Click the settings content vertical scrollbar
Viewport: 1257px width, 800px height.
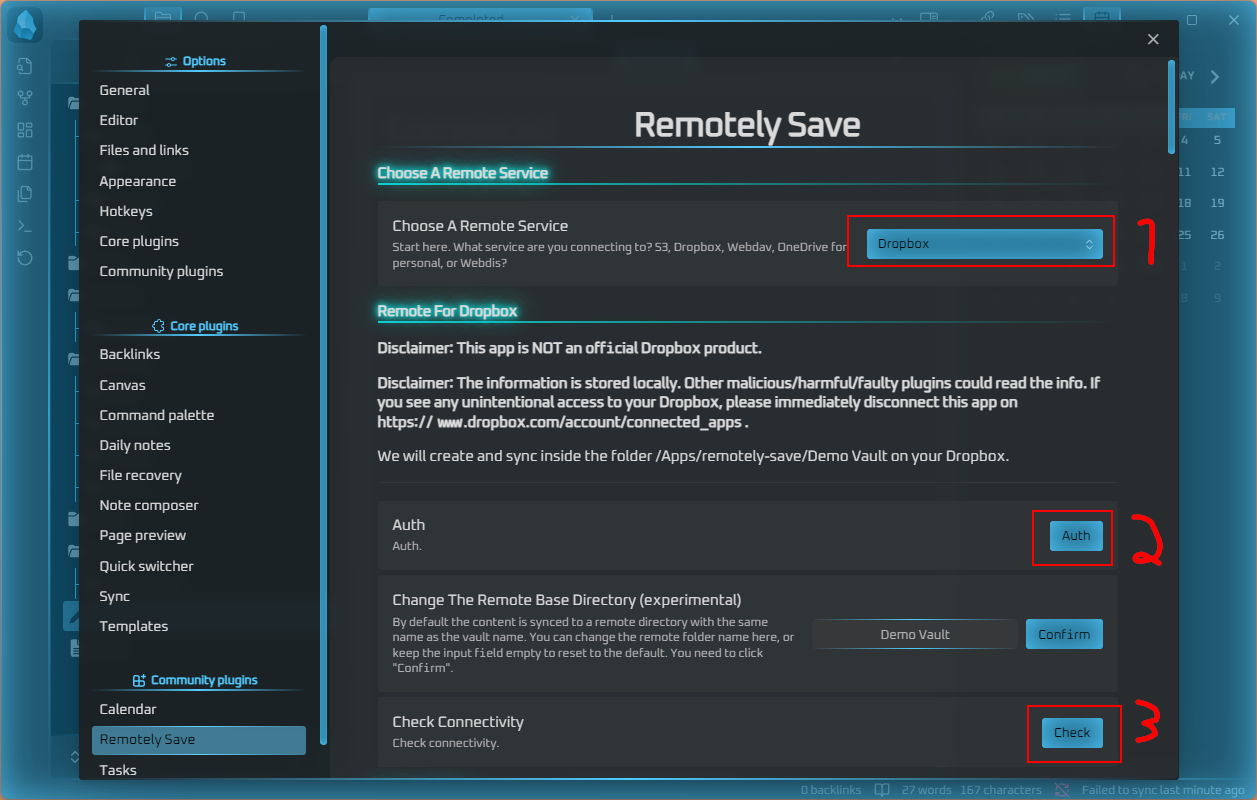[x=1172, y=107]
